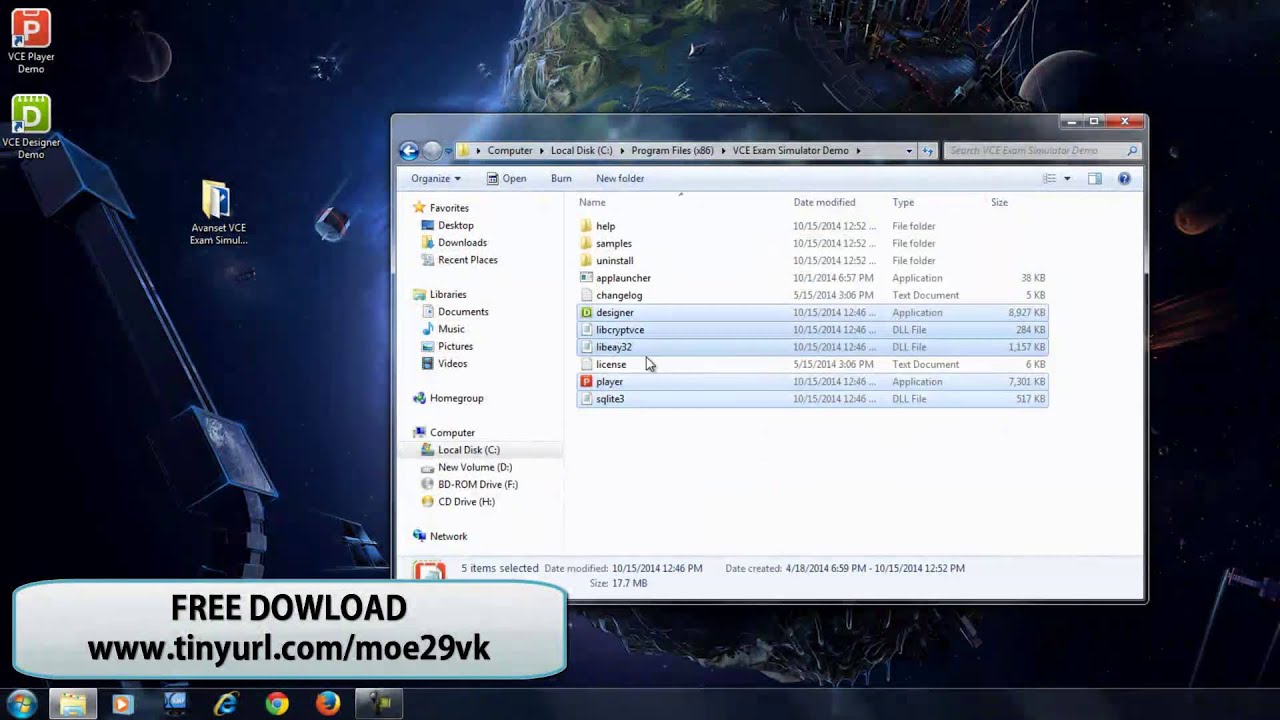
Task: Click the VCE Exam Simulator Demo breadcrumb
Action: 790,151
